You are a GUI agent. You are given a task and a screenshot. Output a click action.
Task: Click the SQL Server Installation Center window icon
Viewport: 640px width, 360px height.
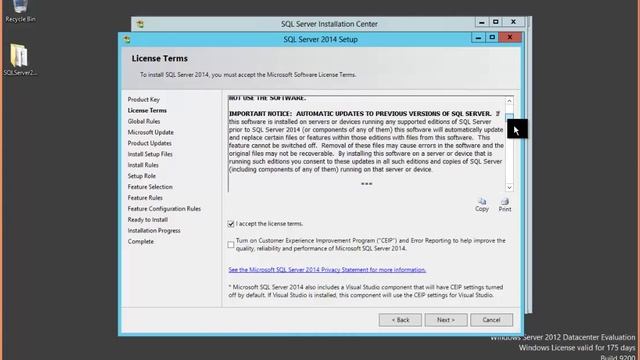point(140,24)
